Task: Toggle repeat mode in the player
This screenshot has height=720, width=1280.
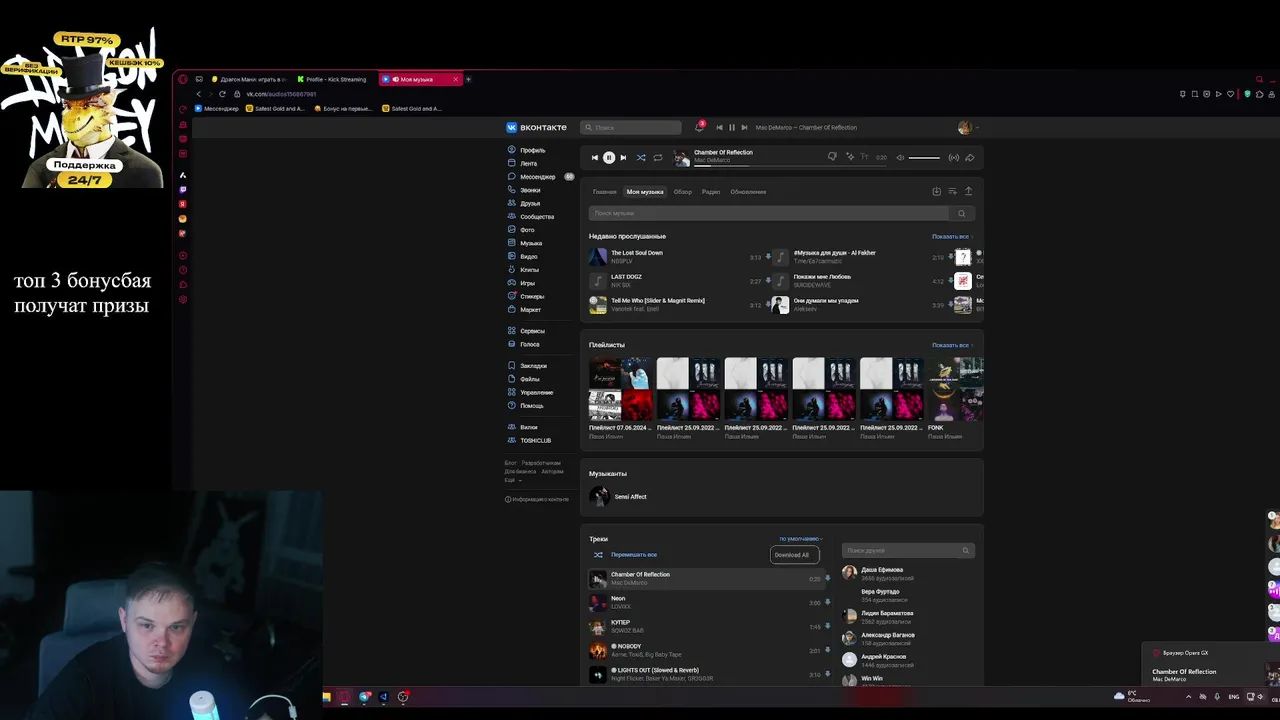Action: pos(657,157)
